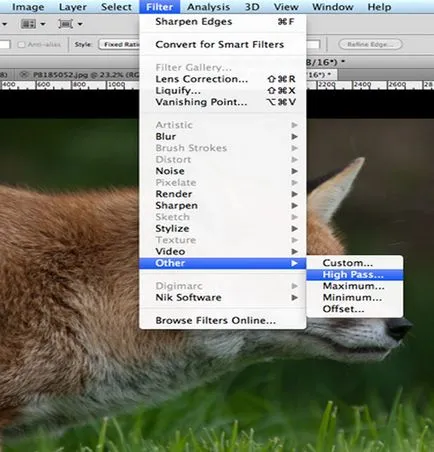
Task: Click Browse Filters Online link
Action: (215, 320)
